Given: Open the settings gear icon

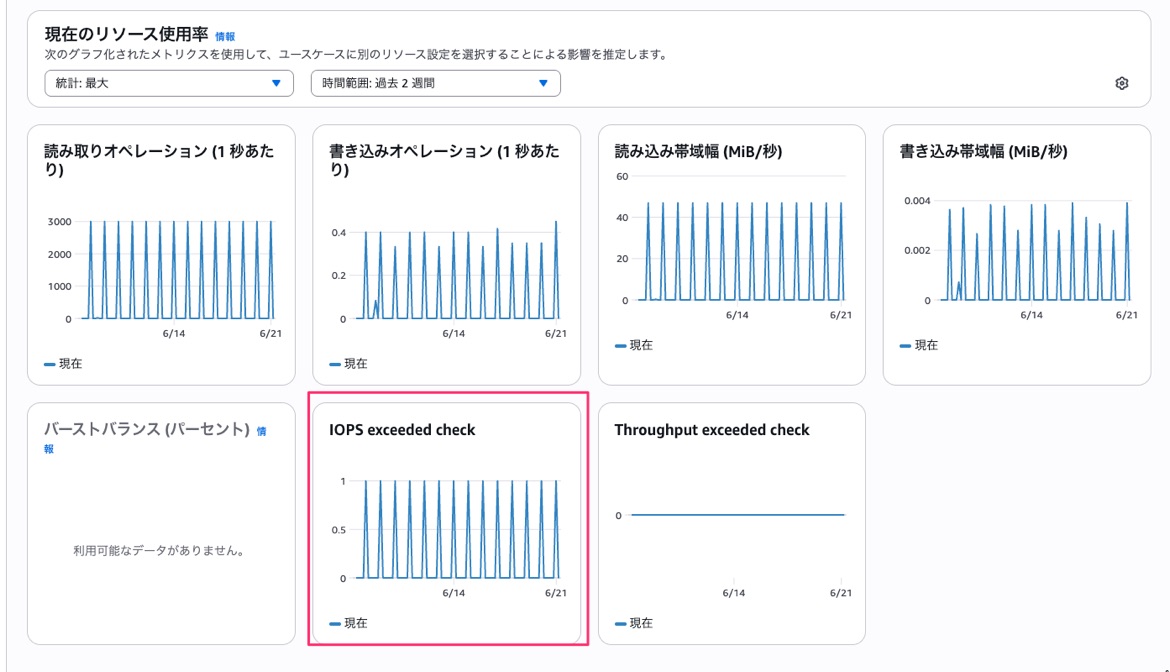Looking at the screenshot, I should [1121, 84].
